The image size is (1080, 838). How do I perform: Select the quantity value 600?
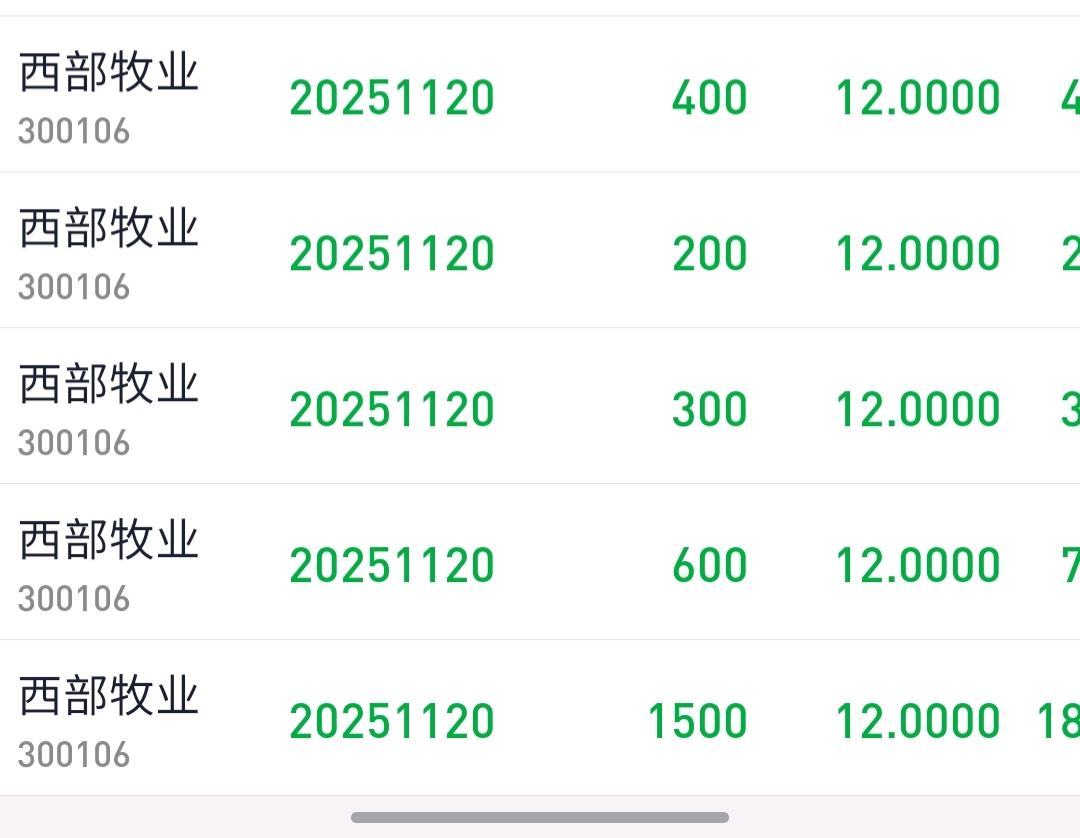(709, 566)
